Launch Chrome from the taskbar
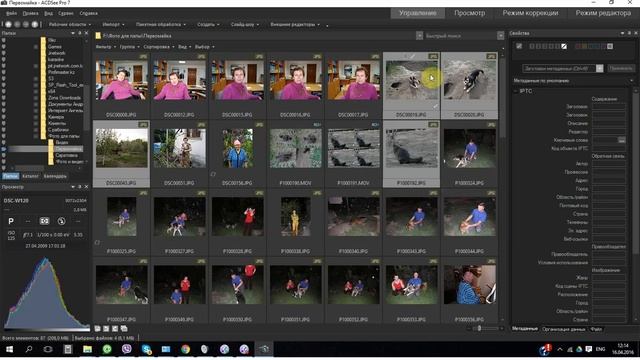The image size is (640, 360). pyautogui.click(x=185, y=349)
